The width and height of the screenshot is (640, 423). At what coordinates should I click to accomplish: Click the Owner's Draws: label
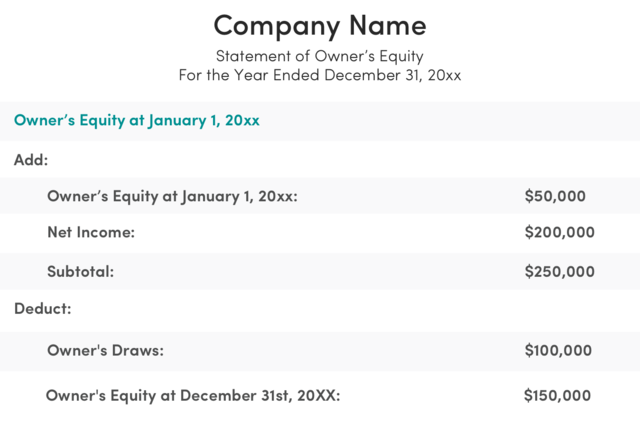pyautogui.click(x=106, y=350)
